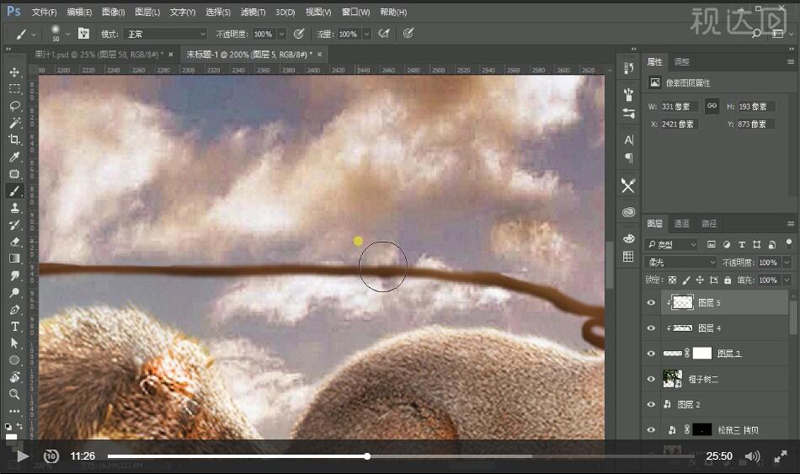This screenshot has height=474, width=800.
Task: Hide layer 图层 2
Action: [x=651, y=404]
